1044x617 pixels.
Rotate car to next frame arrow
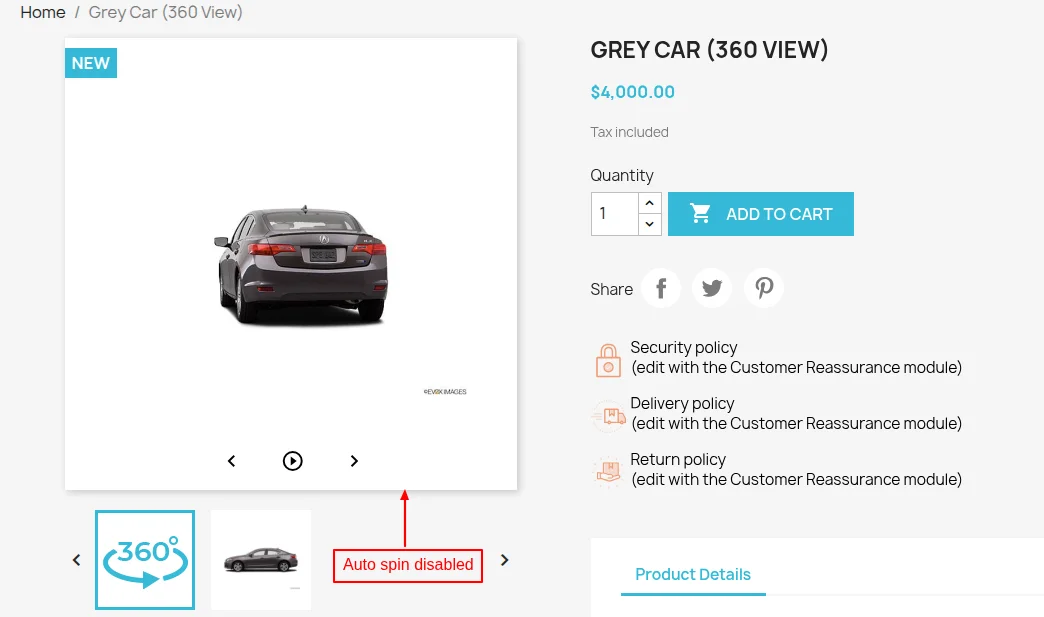point(354,461)
